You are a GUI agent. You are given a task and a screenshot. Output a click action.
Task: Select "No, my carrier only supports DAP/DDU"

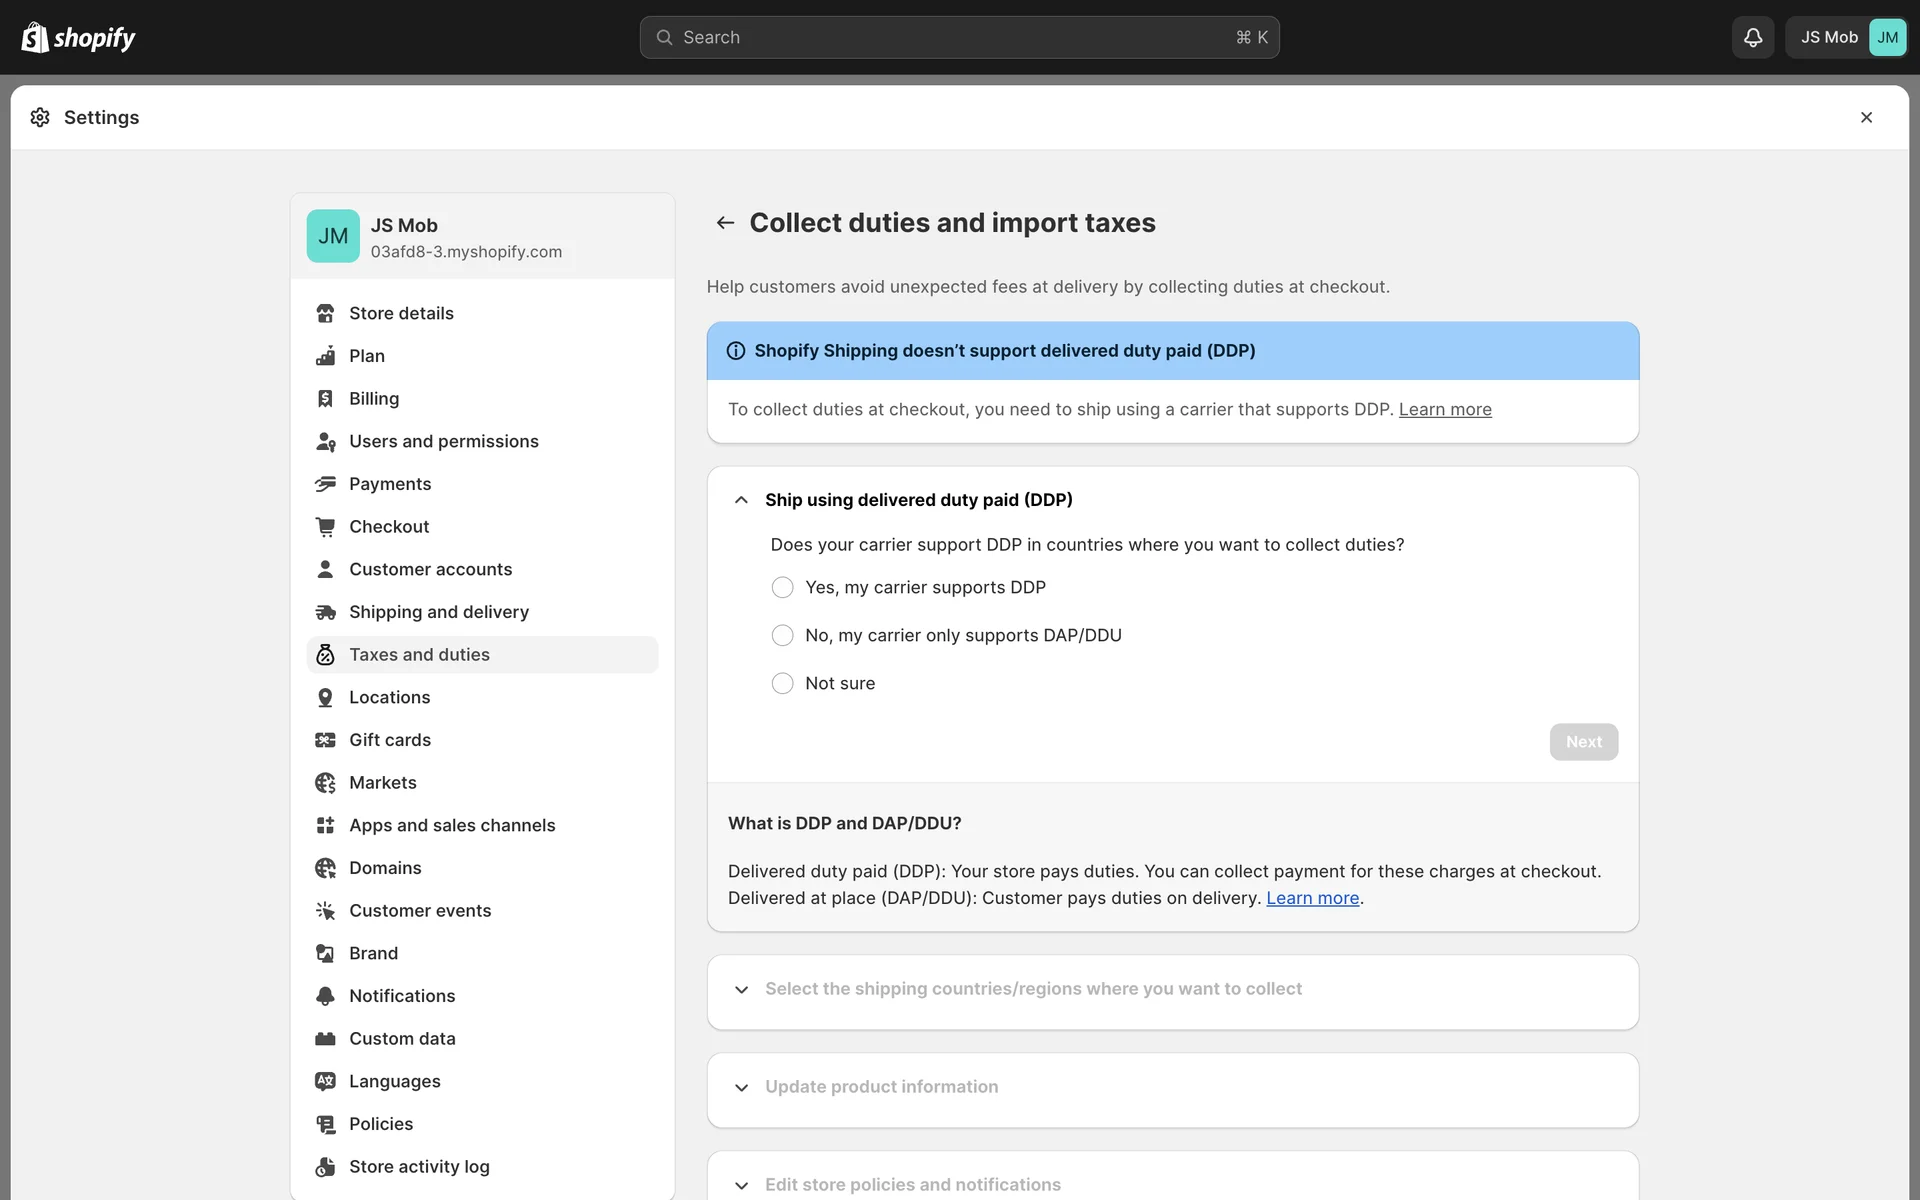coord(782,635)
